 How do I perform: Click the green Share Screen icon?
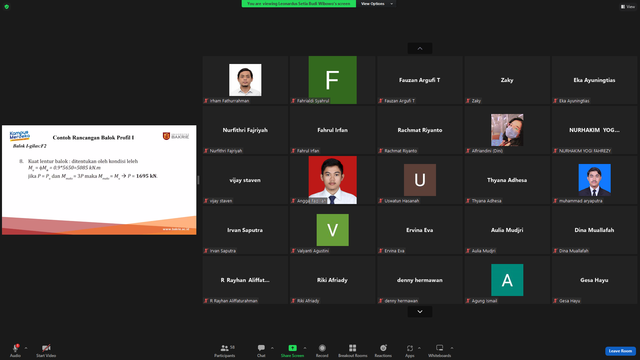[x=293, y=348]
